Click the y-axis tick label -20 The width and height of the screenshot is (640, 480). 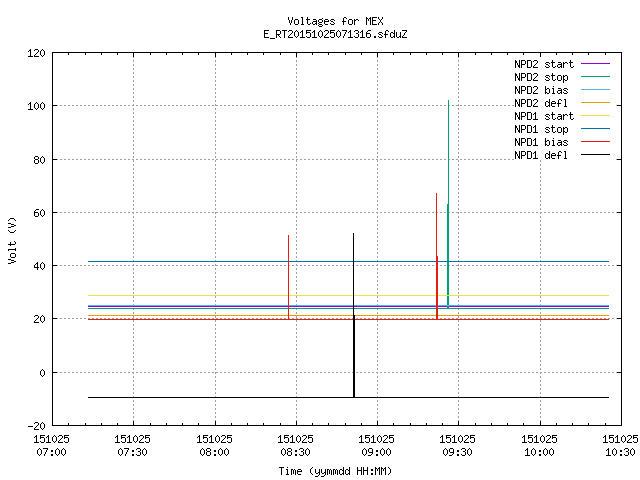37,426
